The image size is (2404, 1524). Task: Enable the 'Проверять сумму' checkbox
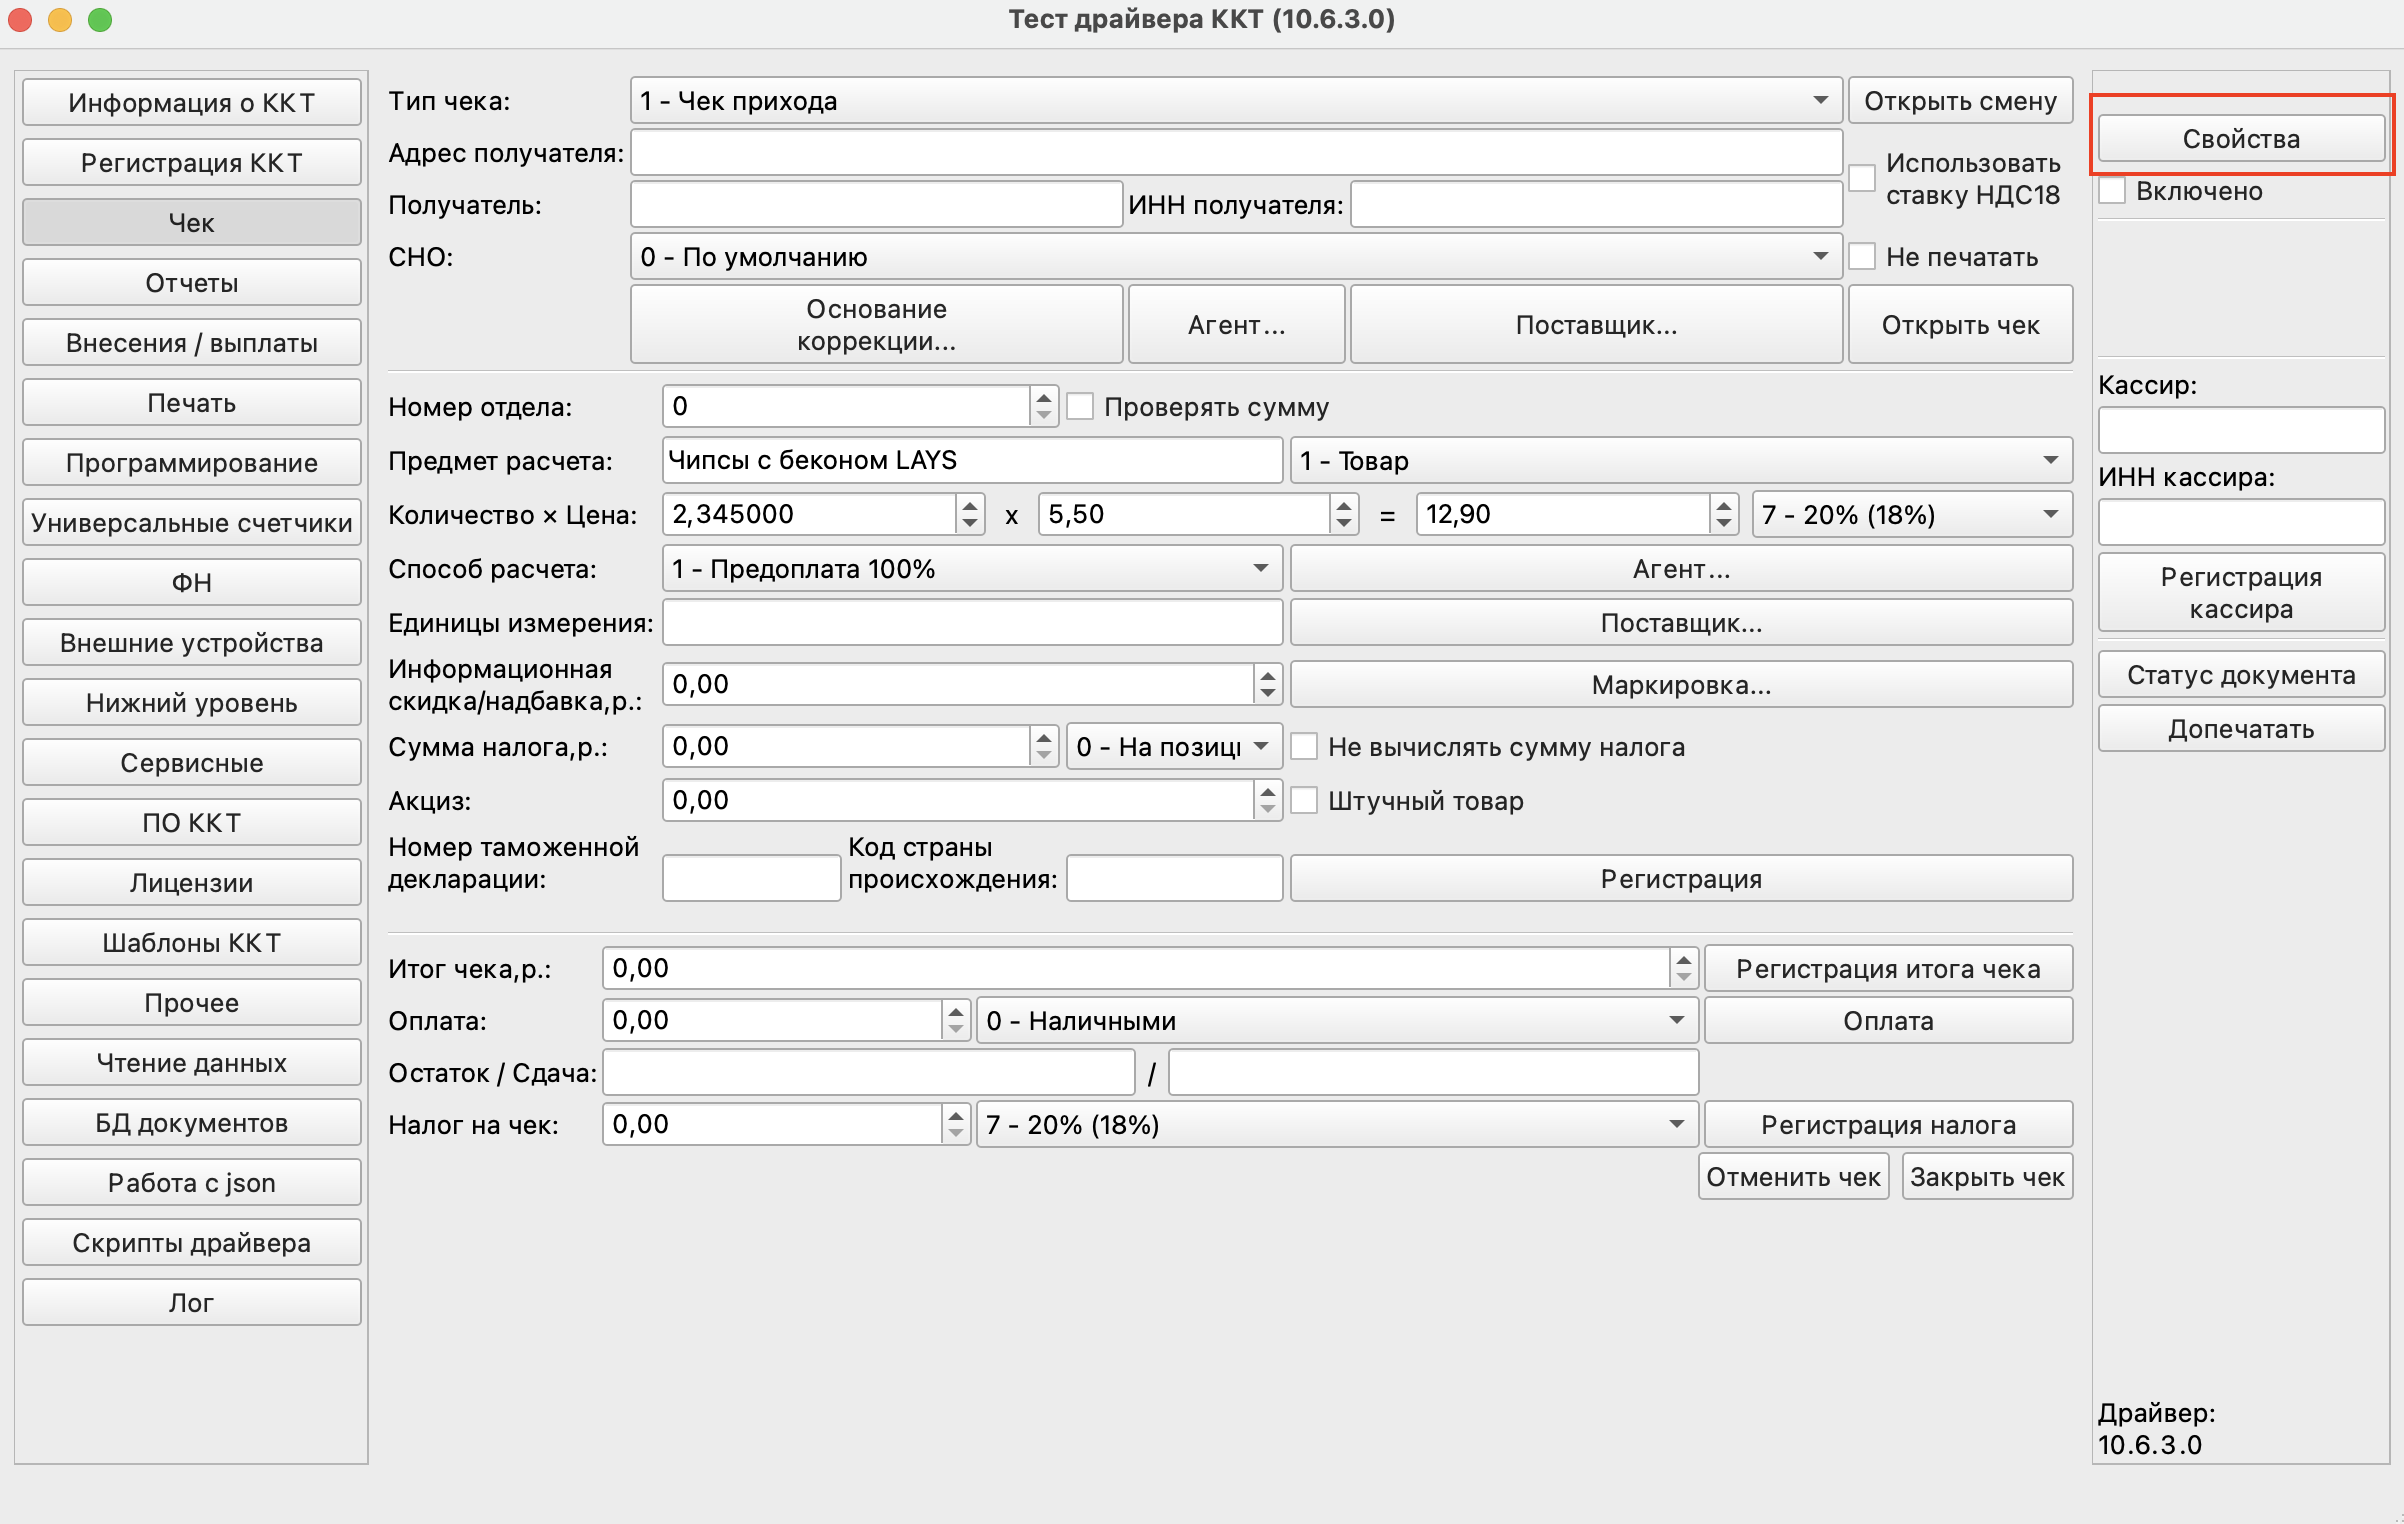[x=1080, y=407]
